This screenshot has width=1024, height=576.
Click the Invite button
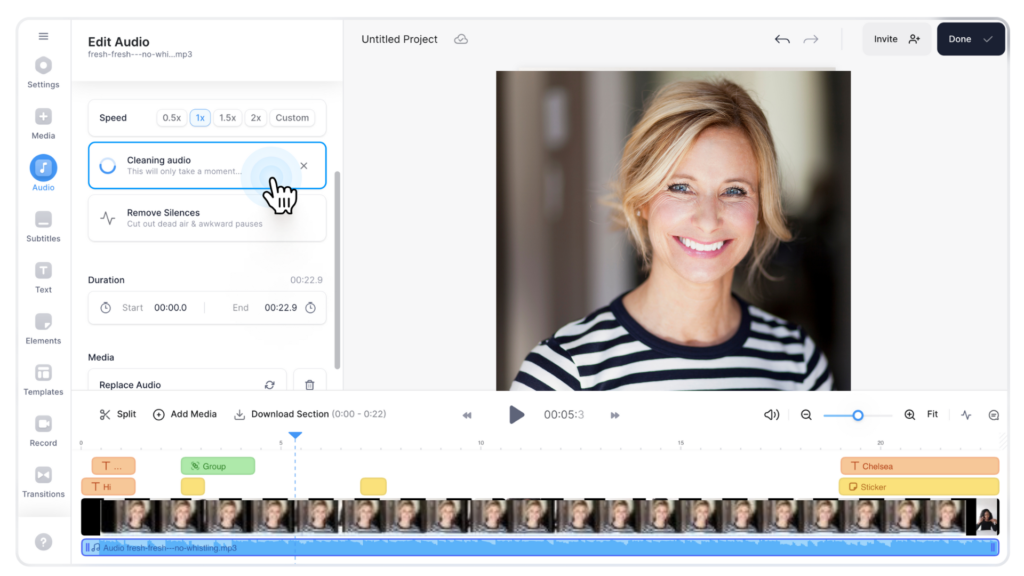coord(897,39)
